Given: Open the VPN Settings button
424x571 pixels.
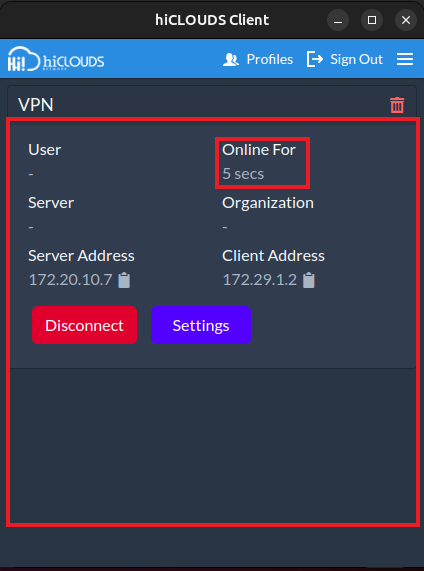Looking at the screenshot, I should [x=201, y=325].
